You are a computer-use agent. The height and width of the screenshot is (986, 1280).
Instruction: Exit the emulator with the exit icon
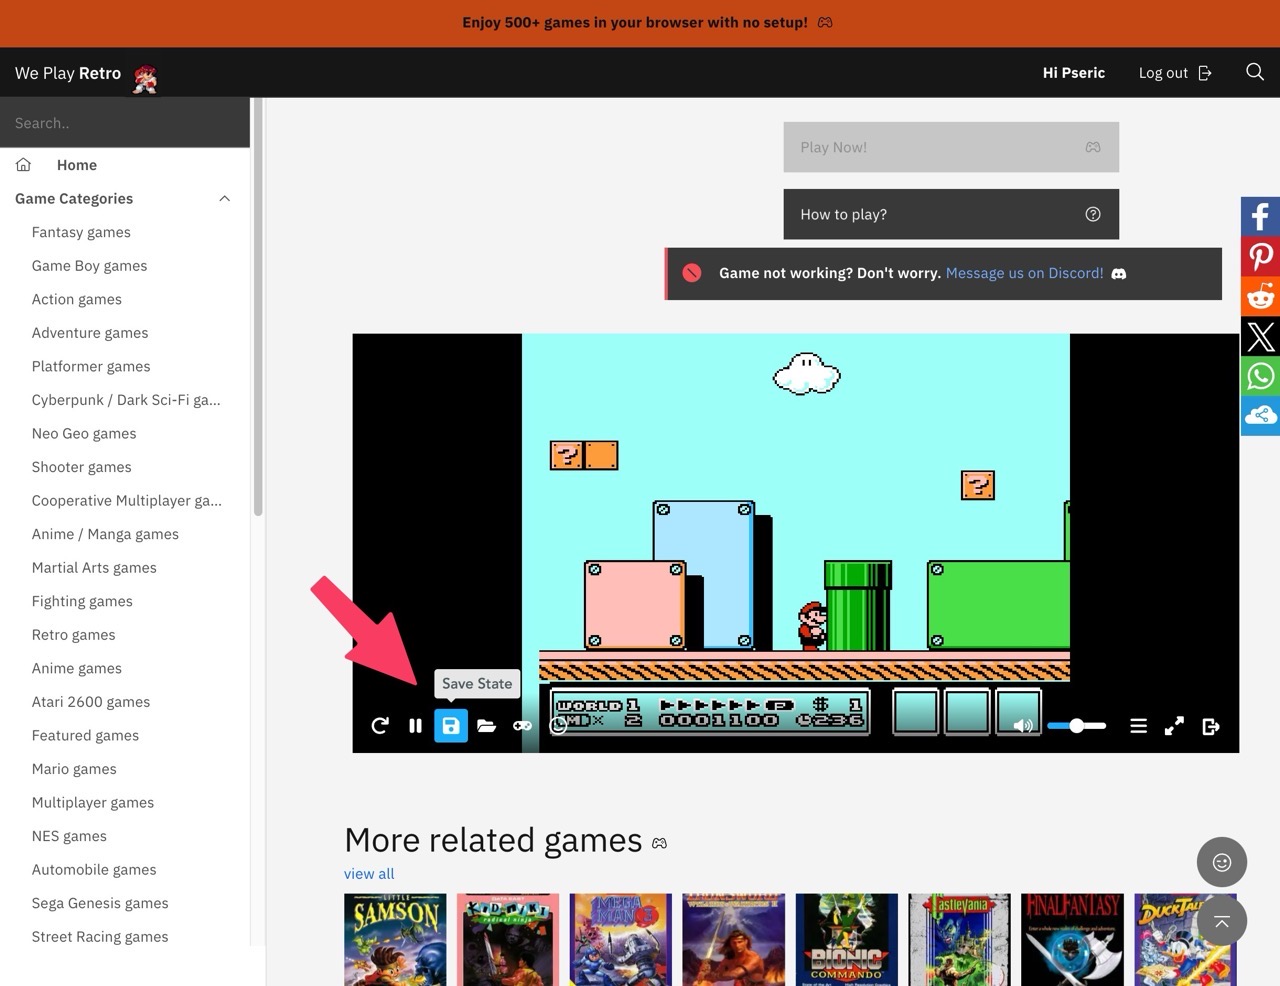click(x=1210, y=726)
